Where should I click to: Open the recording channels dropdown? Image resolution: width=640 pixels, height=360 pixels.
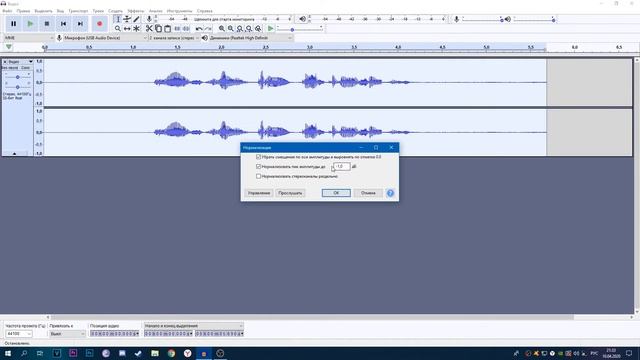[174, 38]
